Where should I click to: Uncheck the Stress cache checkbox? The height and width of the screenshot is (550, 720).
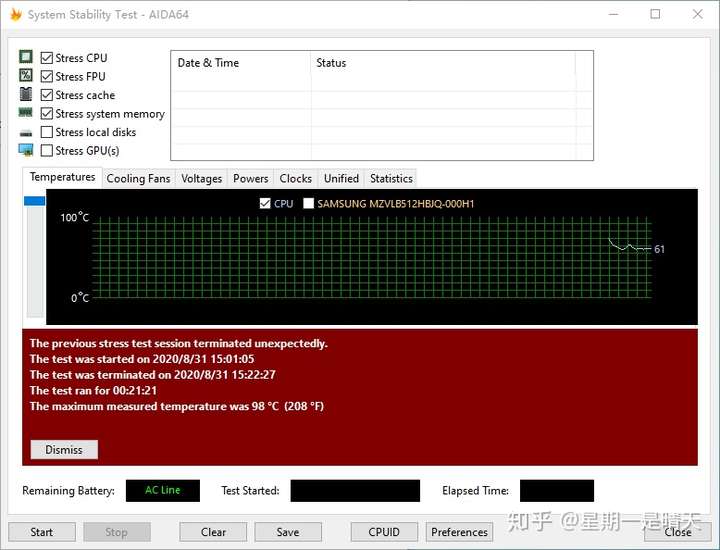[x=47, y=95]
